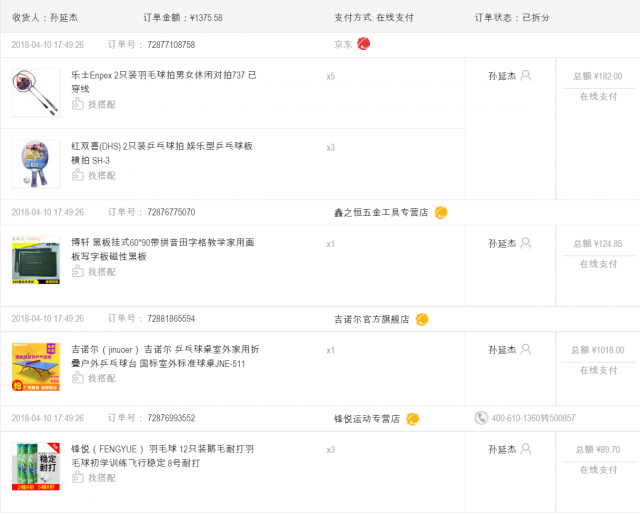Click the yellow ping-pong table thumbnail image
The height and width of the screenshot is (515, 640).
pos(36,366)
